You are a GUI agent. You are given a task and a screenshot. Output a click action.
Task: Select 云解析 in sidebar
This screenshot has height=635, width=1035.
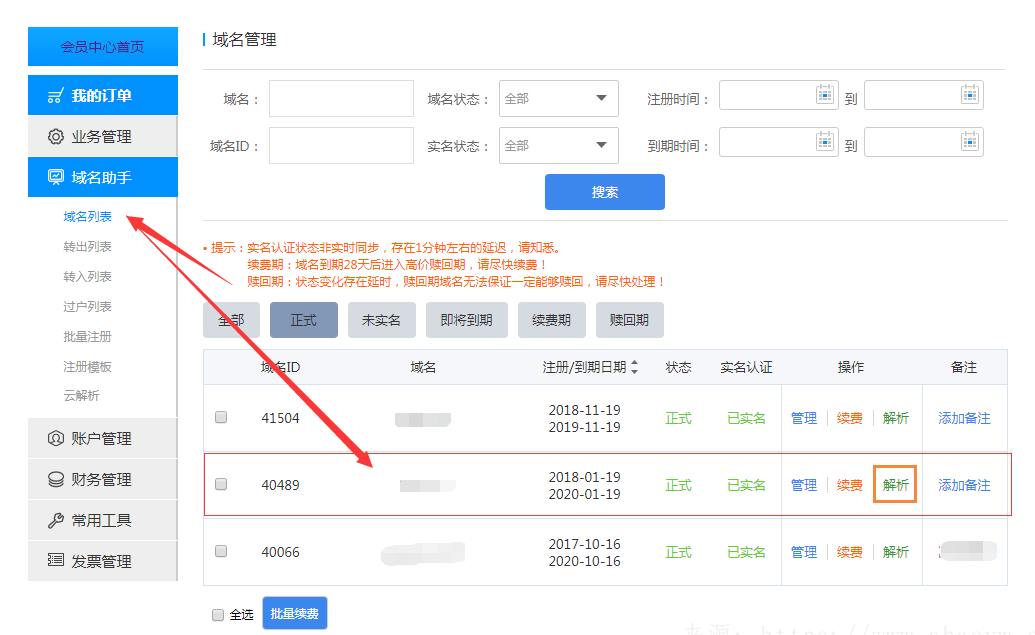(81, 395)
